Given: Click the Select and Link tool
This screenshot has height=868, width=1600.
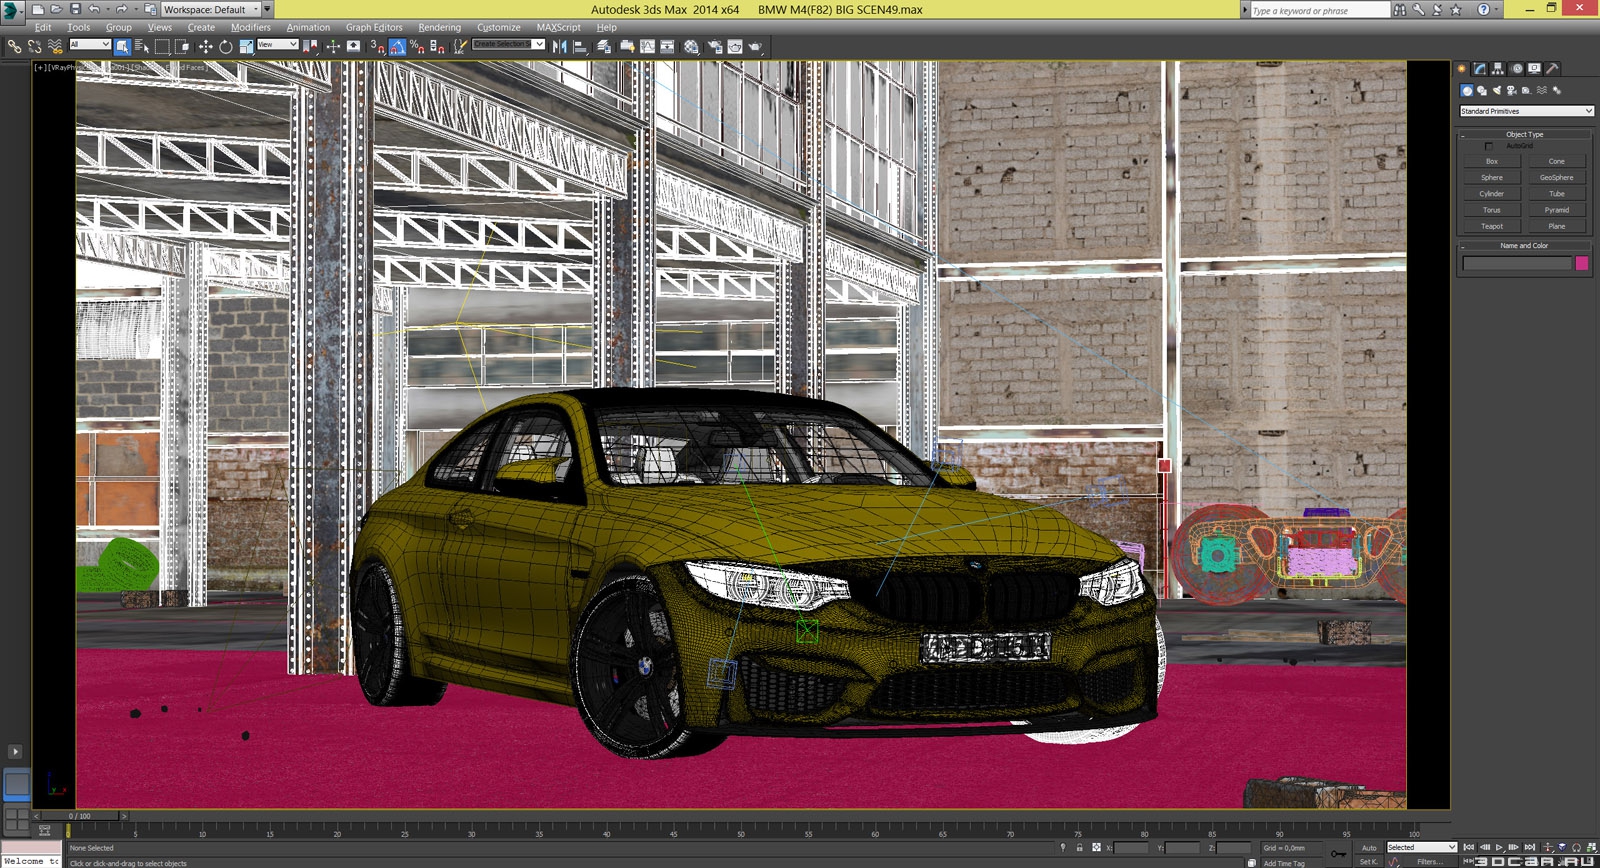Looking at the screenshot, I should pos(14,46).
